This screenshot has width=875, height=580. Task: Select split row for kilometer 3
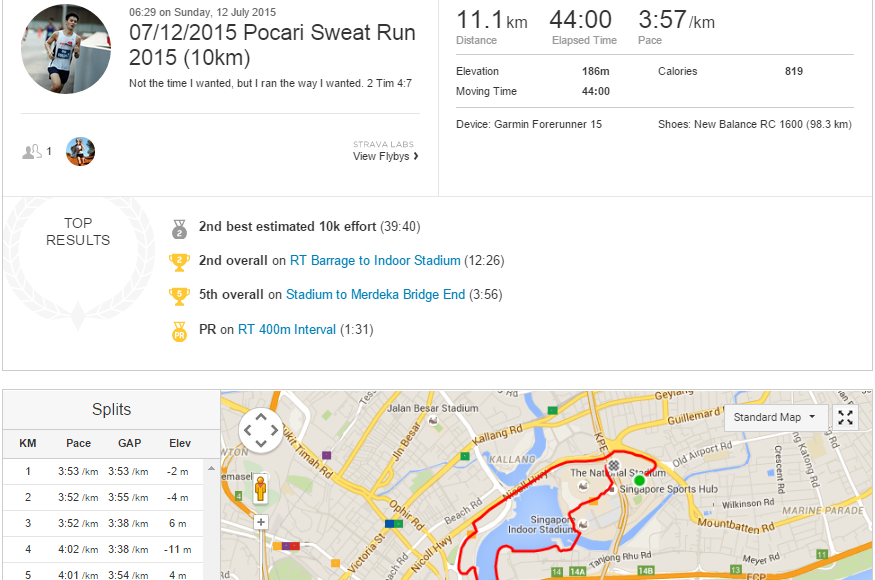click(x=103, y=523)
